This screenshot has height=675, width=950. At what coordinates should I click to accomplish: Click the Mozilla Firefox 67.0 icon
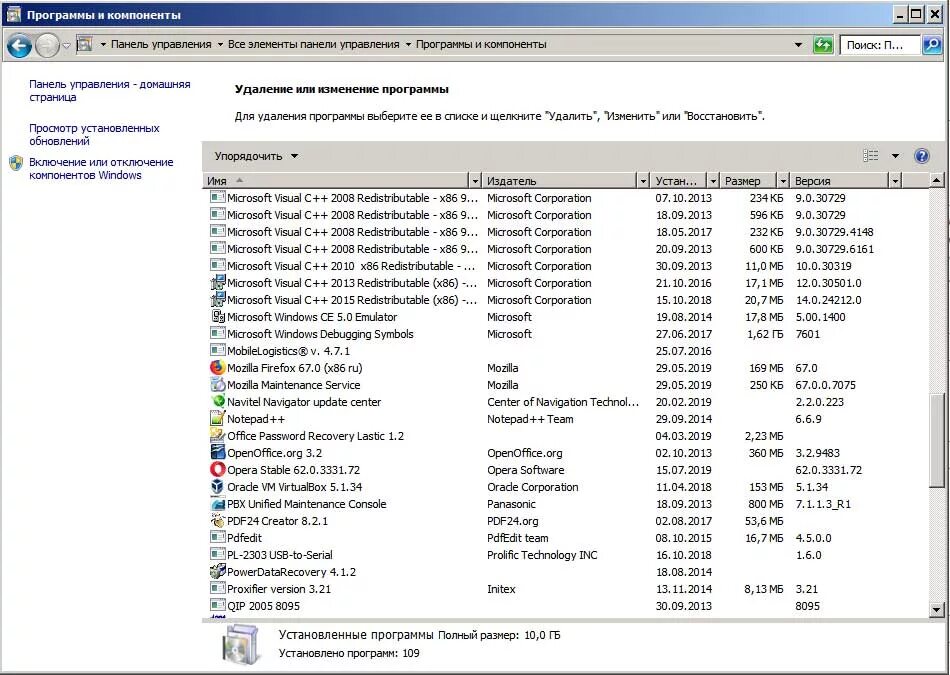coord(218,368)
